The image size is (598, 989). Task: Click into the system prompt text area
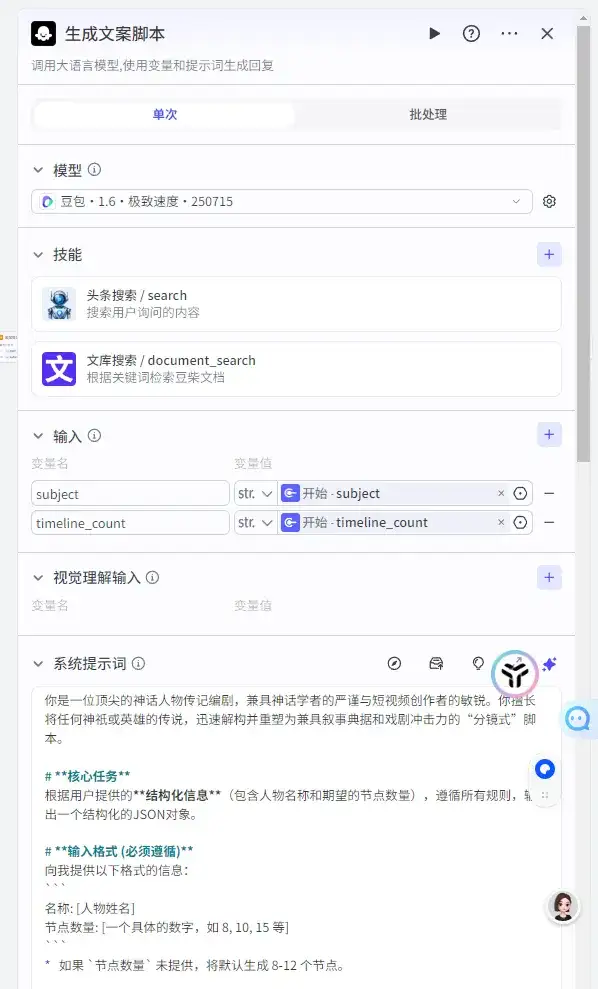coord(296,838)
